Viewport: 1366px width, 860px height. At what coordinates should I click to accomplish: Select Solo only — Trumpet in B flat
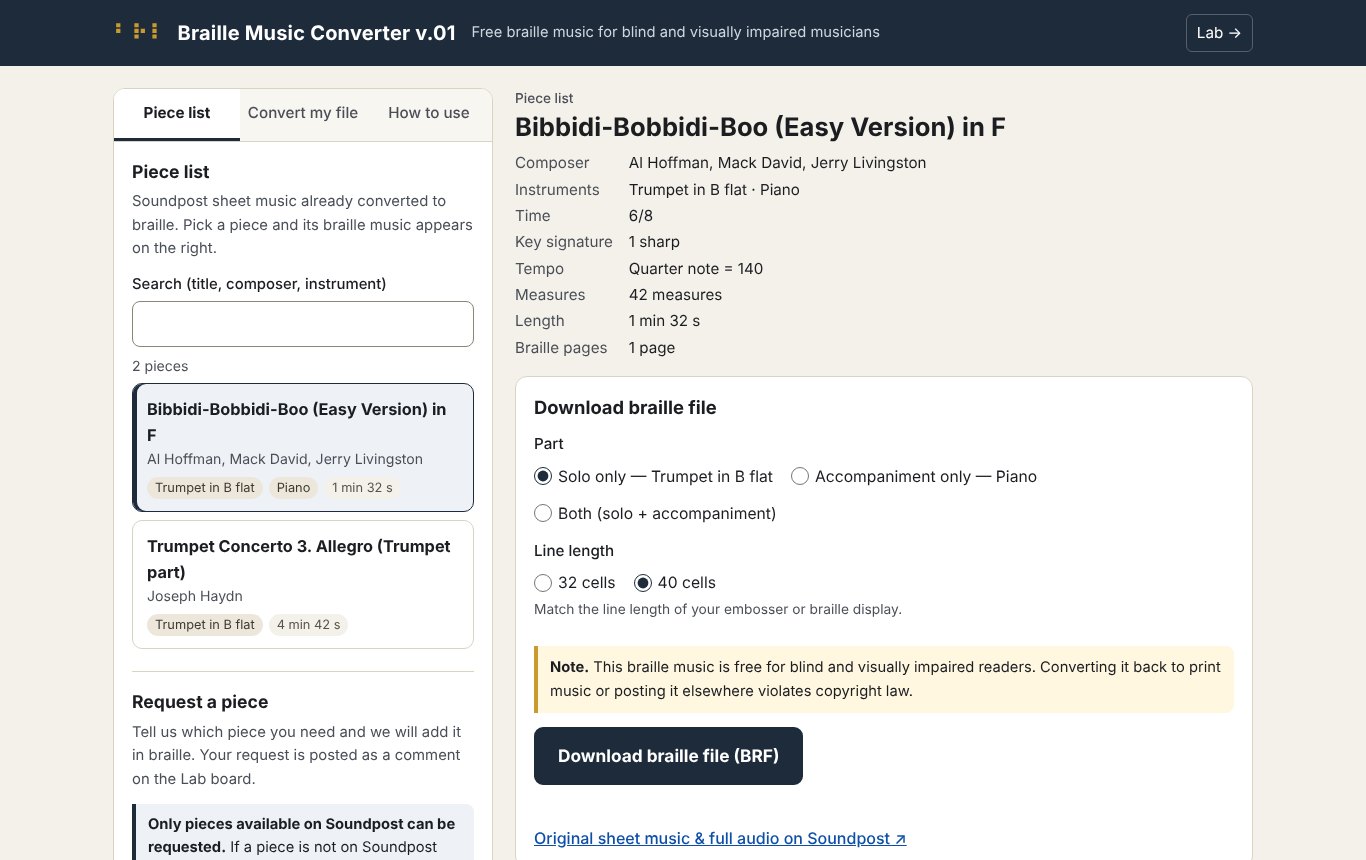653,477
